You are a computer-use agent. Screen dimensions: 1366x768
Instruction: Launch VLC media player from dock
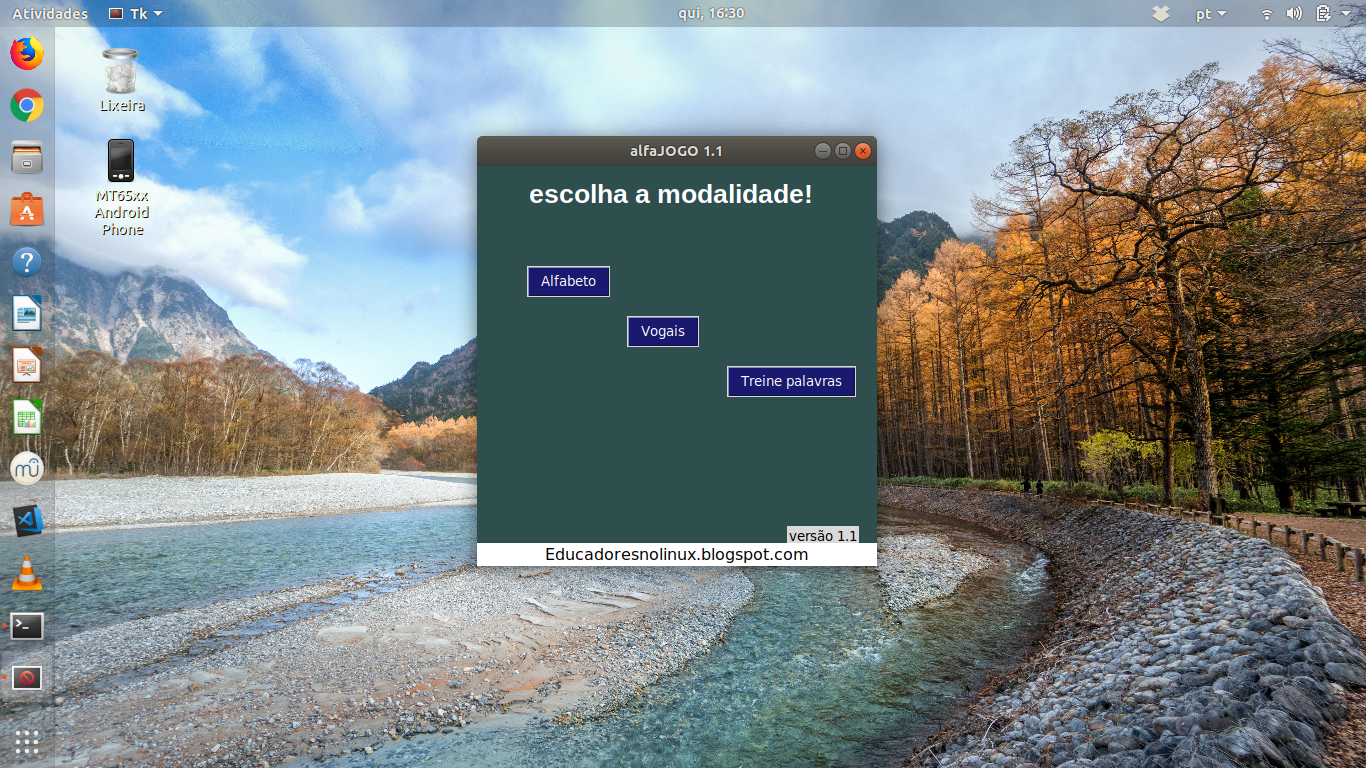coord(27,574)
